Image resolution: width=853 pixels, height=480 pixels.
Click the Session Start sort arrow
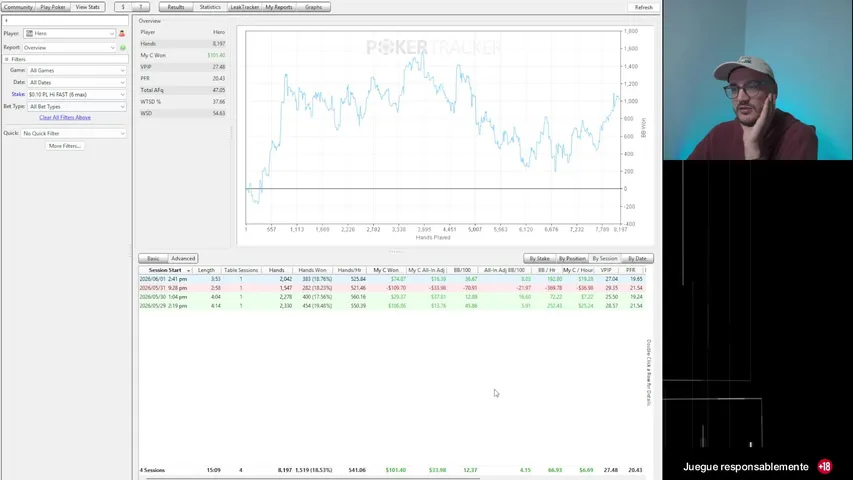pyautogui.click(x=189, y=270)
